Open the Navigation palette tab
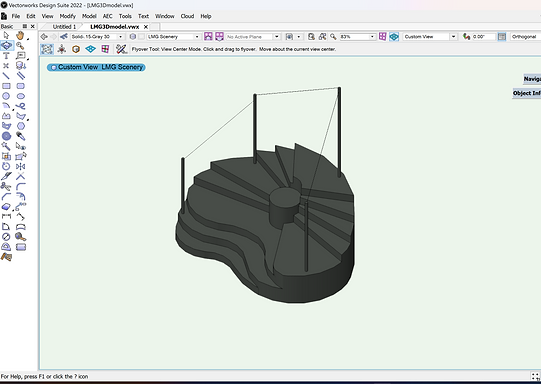Screen dimensions: 541x384 [532, 79]
